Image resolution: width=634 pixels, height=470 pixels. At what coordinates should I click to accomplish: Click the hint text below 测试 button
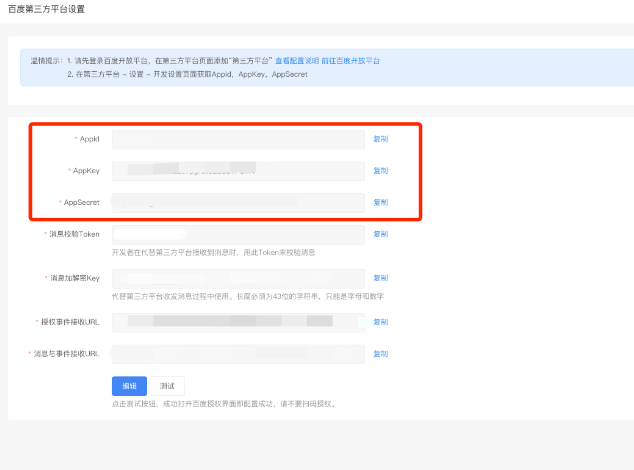click(224, 404)
